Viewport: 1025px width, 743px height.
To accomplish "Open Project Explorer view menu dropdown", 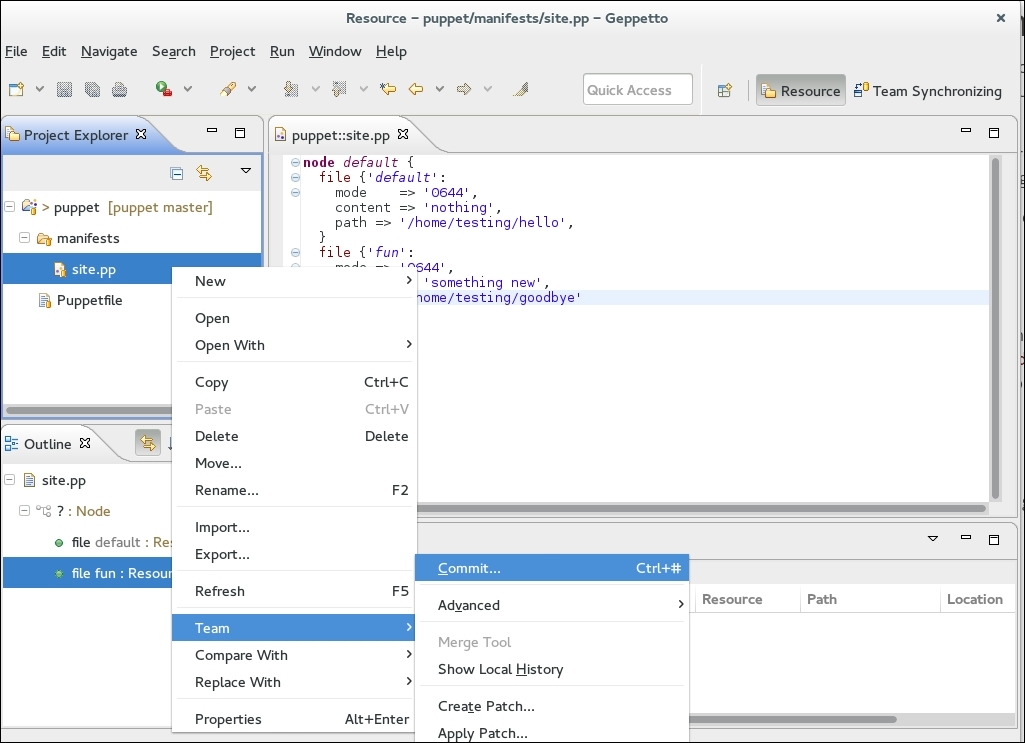I will (246, 172).
